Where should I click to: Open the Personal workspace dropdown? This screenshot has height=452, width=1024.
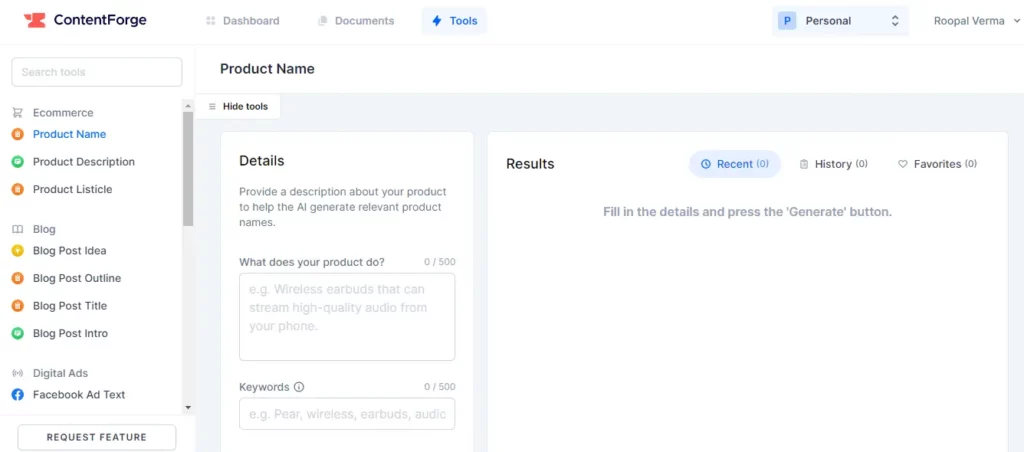[840, 21]
